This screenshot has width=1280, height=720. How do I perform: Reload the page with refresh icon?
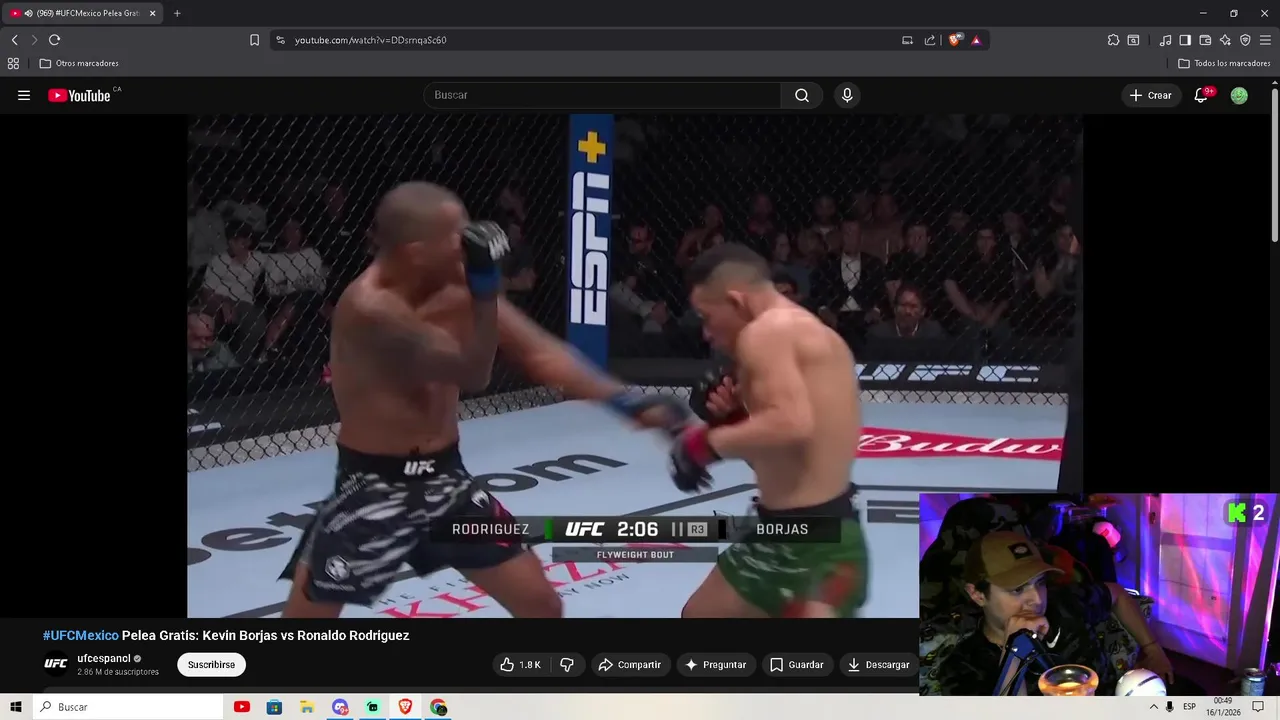tap(54, 40)
